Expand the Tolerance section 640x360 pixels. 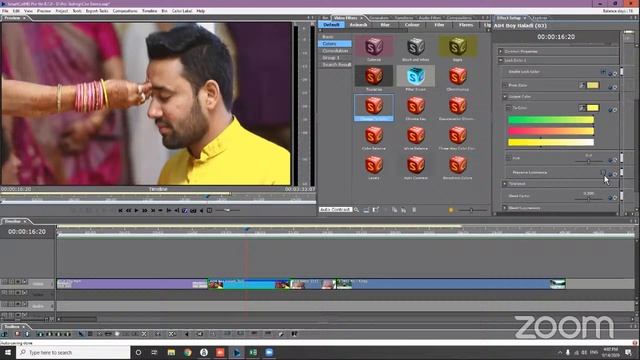(x=505, y=184)
